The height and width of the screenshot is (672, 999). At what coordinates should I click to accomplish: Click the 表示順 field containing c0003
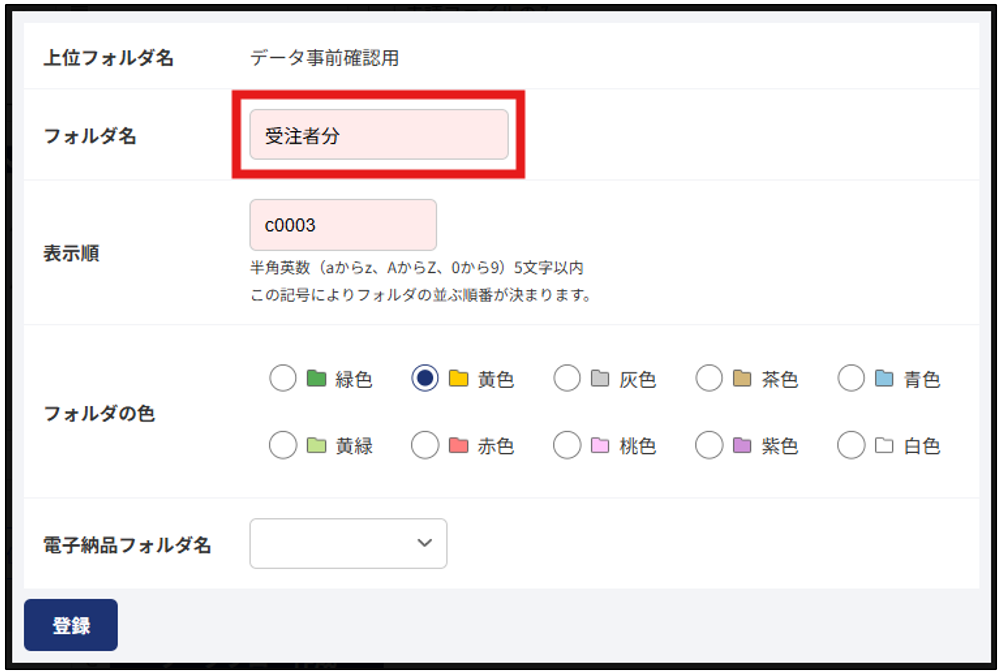click(x=343, y=225)
